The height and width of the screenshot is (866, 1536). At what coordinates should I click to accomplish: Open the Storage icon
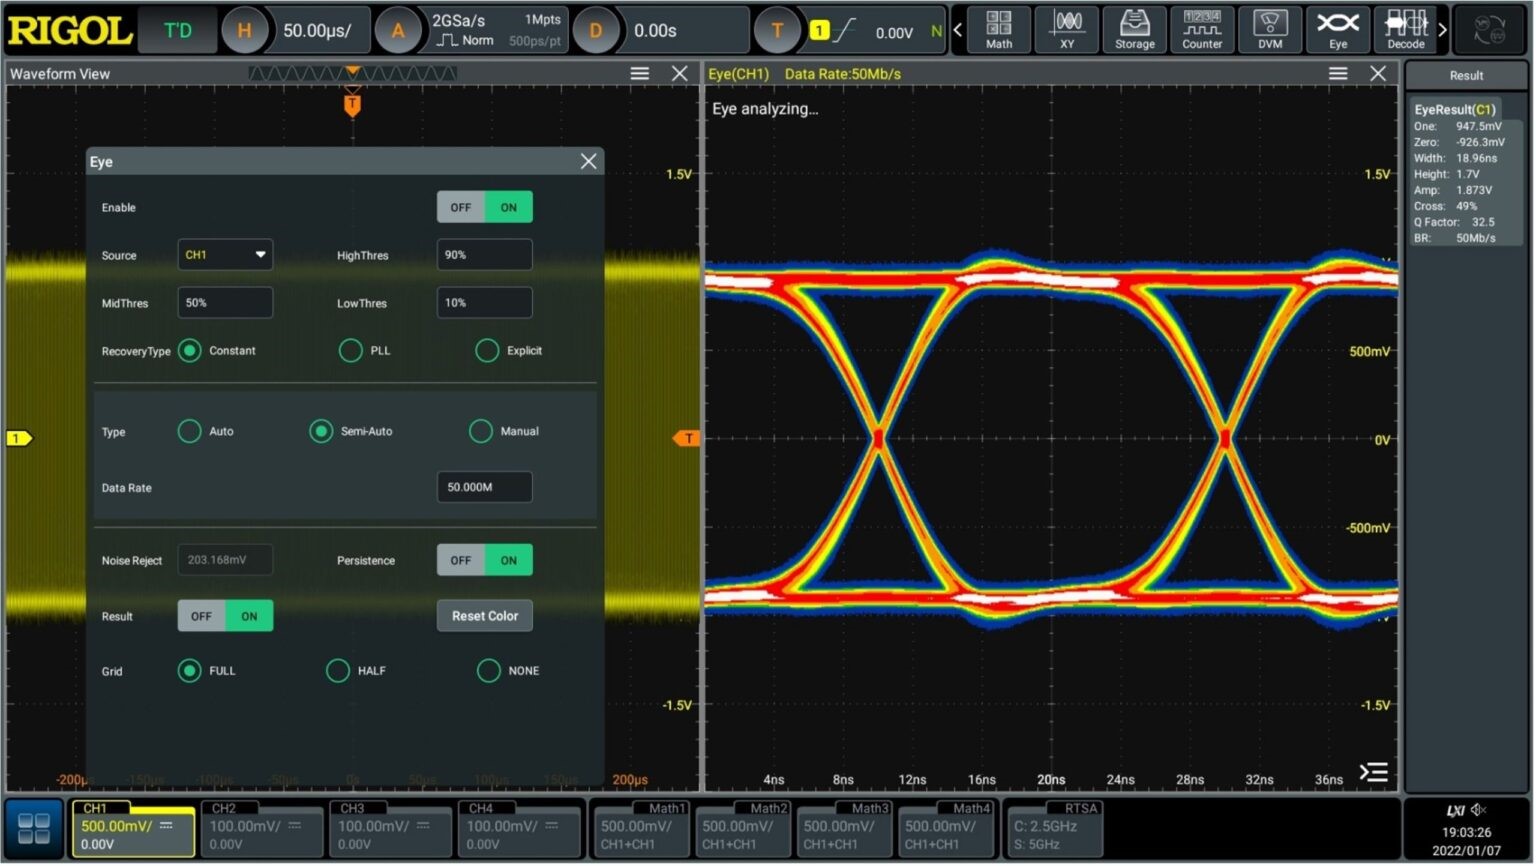1135,29
